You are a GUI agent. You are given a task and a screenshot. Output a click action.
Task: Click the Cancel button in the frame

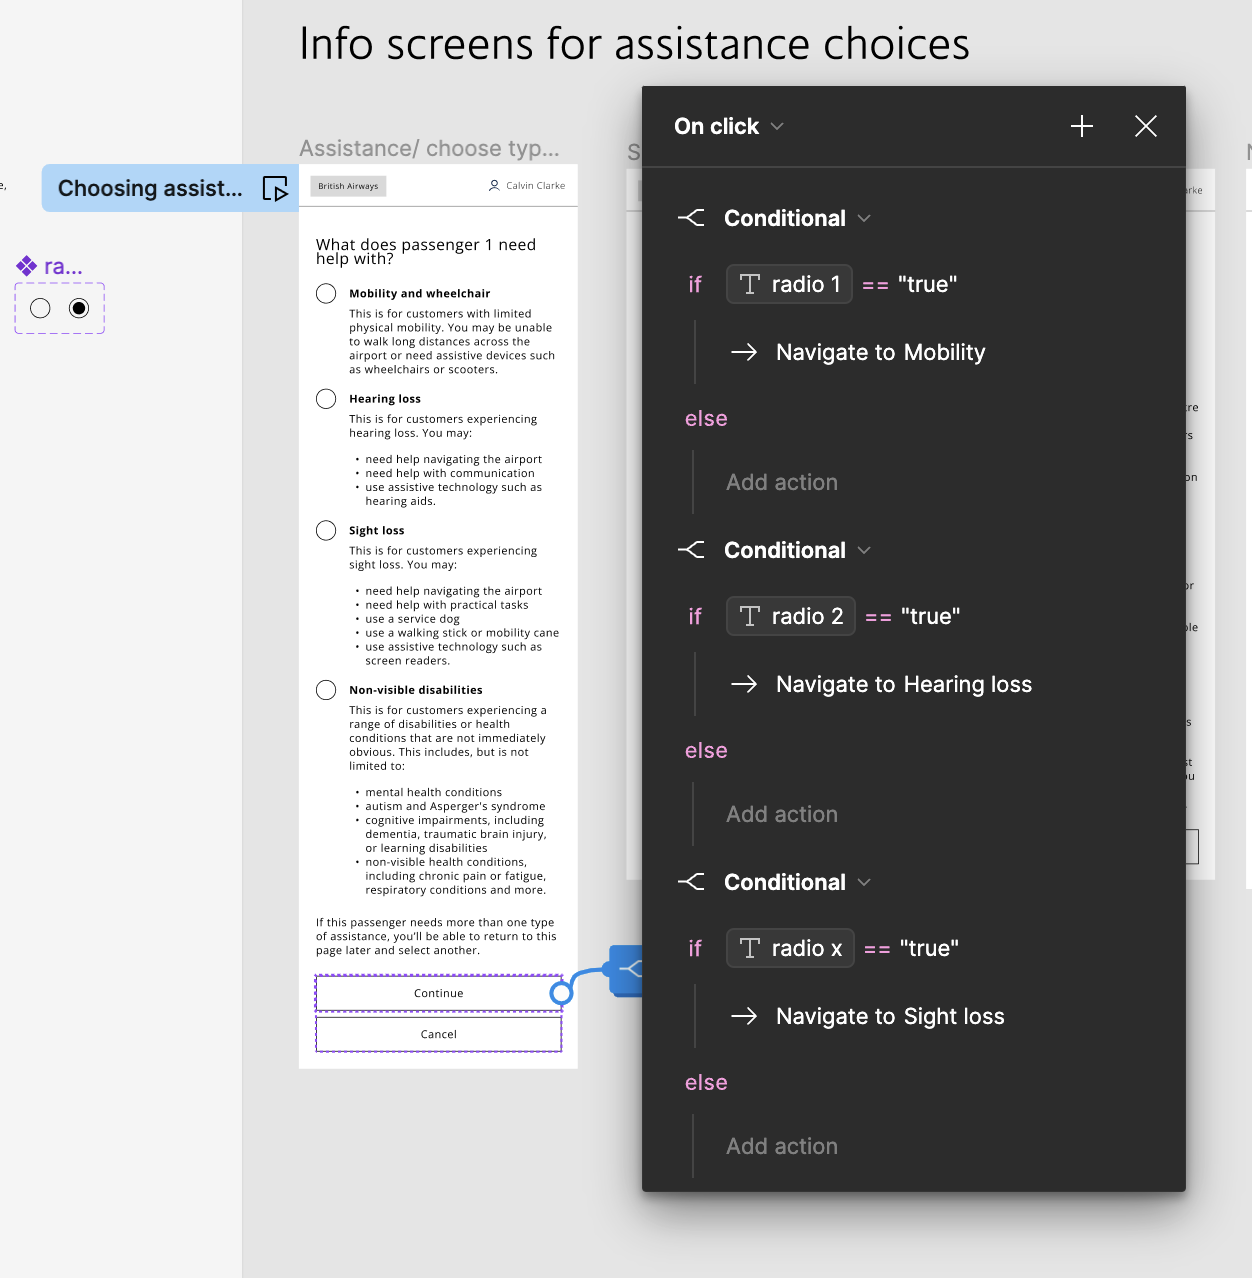438,1034
